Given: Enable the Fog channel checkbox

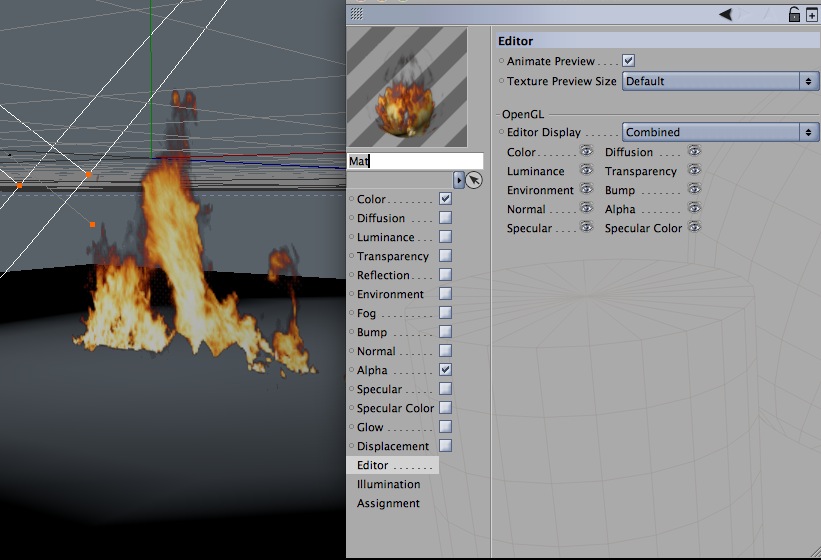Looking at the screenshot, I should [x=446, y=313].
